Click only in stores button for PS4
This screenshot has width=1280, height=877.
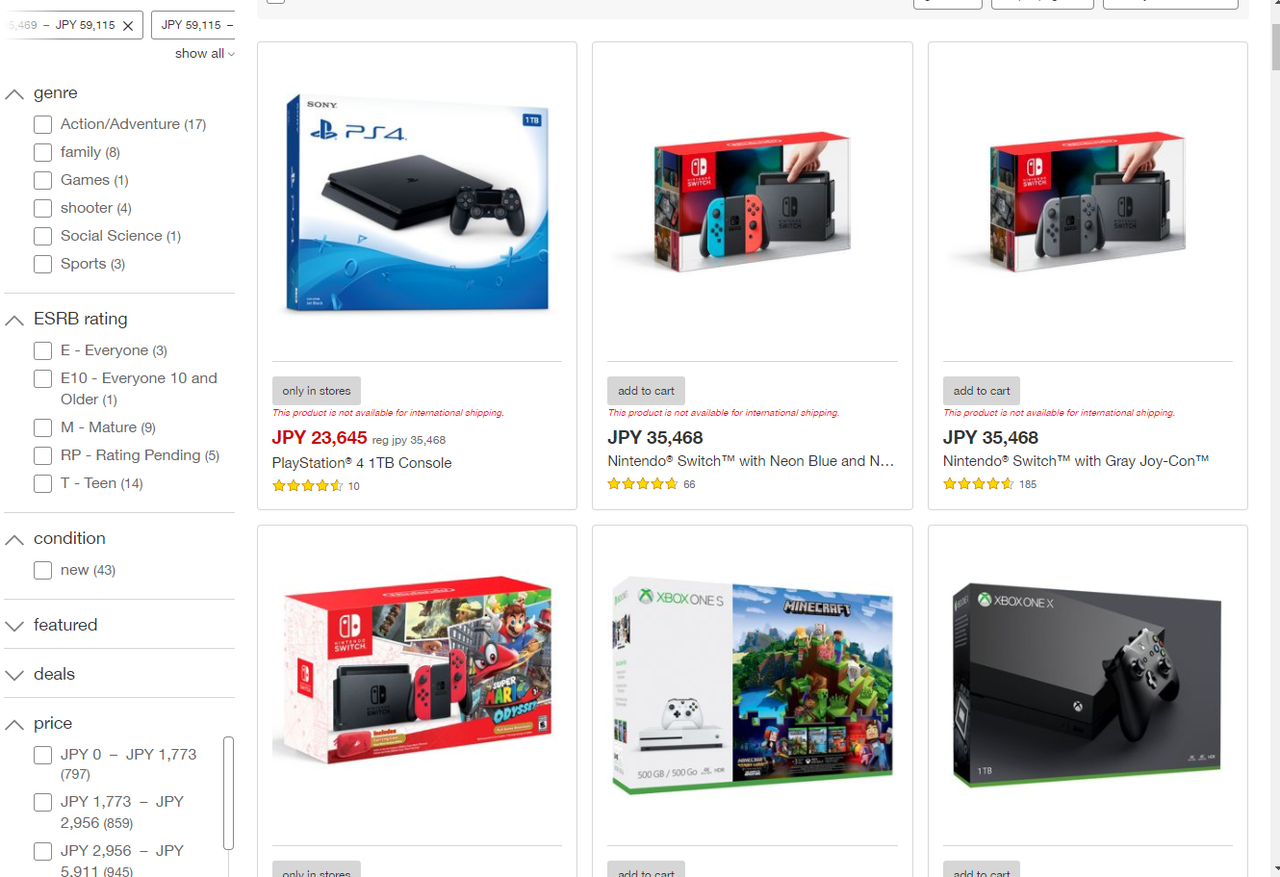(x=317, y=391)
